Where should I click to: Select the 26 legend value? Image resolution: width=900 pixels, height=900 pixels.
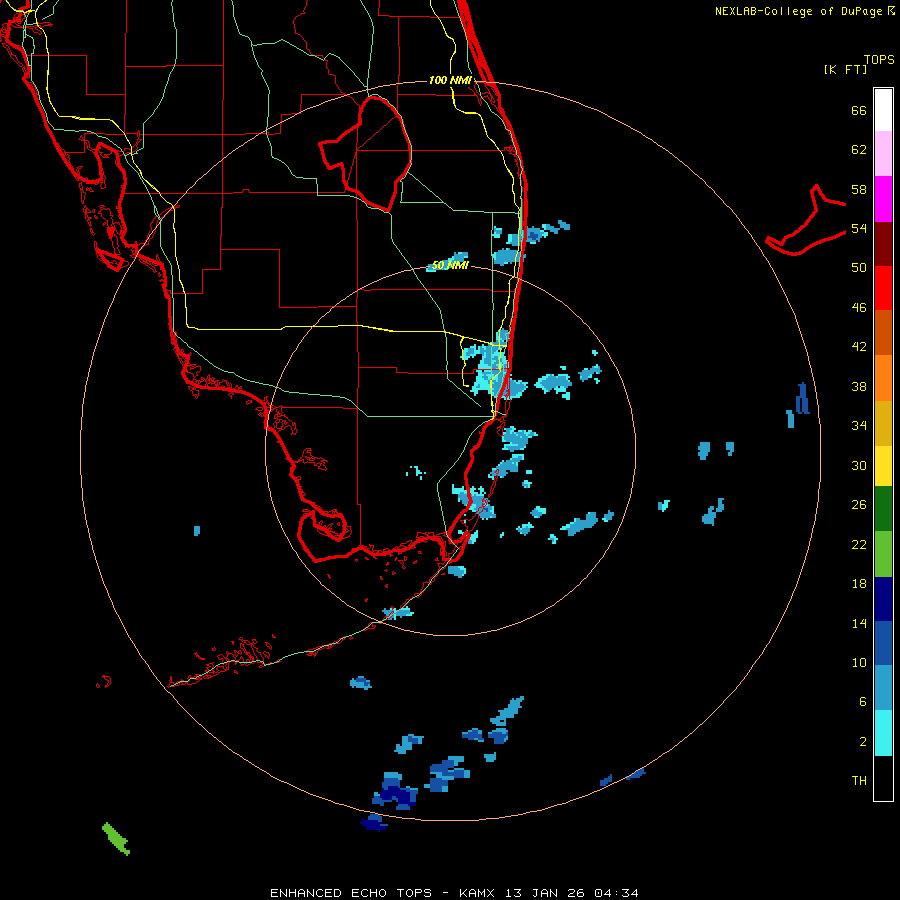[x=859, y=505]
